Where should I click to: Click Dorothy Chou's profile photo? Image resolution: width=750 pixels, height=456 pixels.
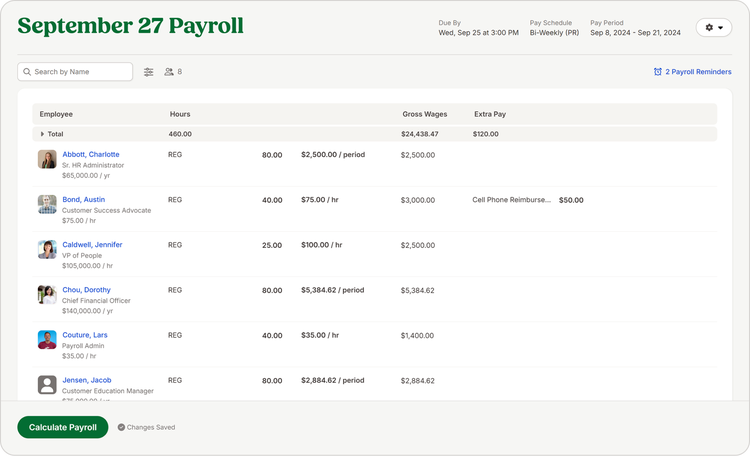click(x=47, y=295)
